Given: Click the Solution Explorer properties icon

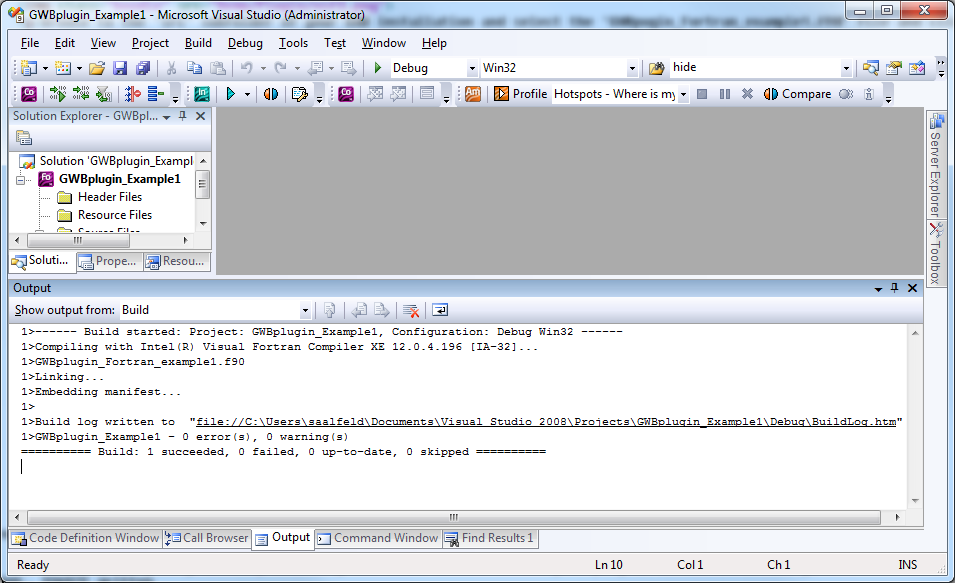Looking at the screenshot, I should tap(24, 138).
